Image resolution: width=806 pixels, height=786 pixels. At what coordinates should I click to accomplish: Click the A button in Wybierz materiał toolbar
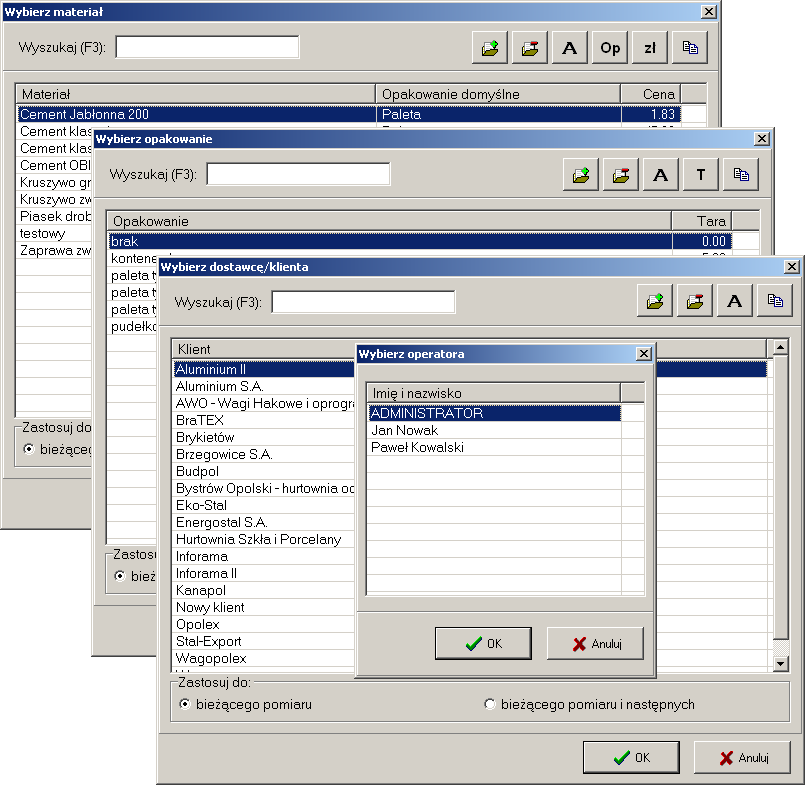point(570,48)
